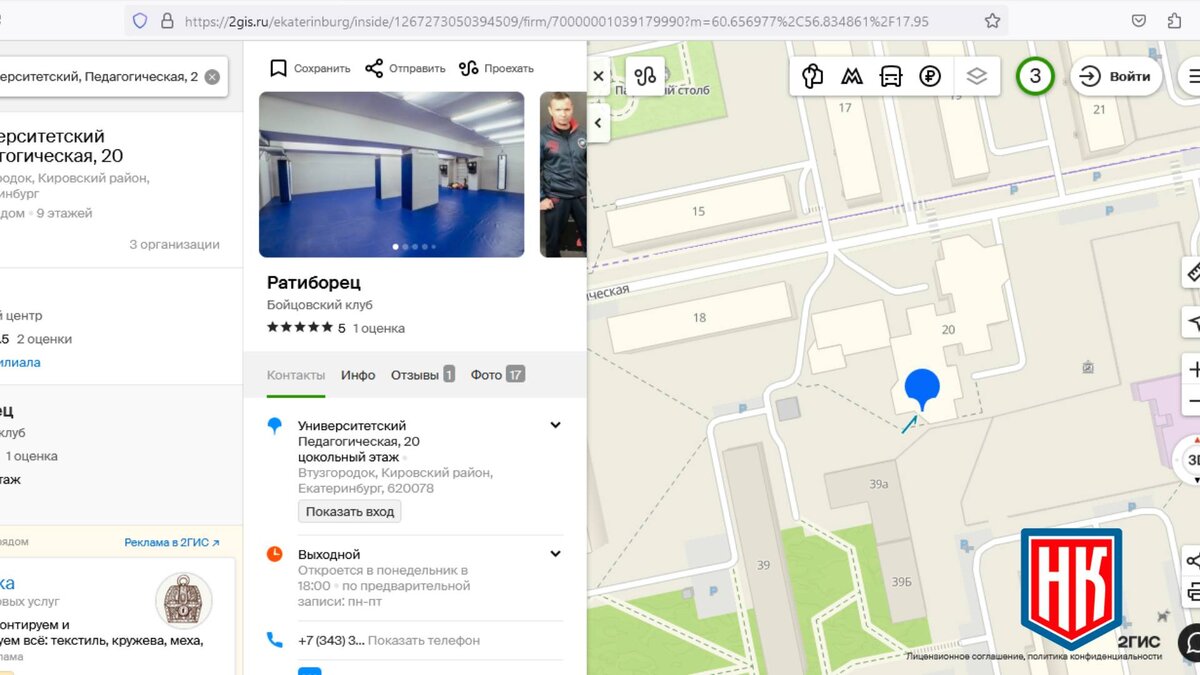Click the Firefox tracking protection shield icon
The width and height of the screenshot is (1200, 675).
pos(140,20)
